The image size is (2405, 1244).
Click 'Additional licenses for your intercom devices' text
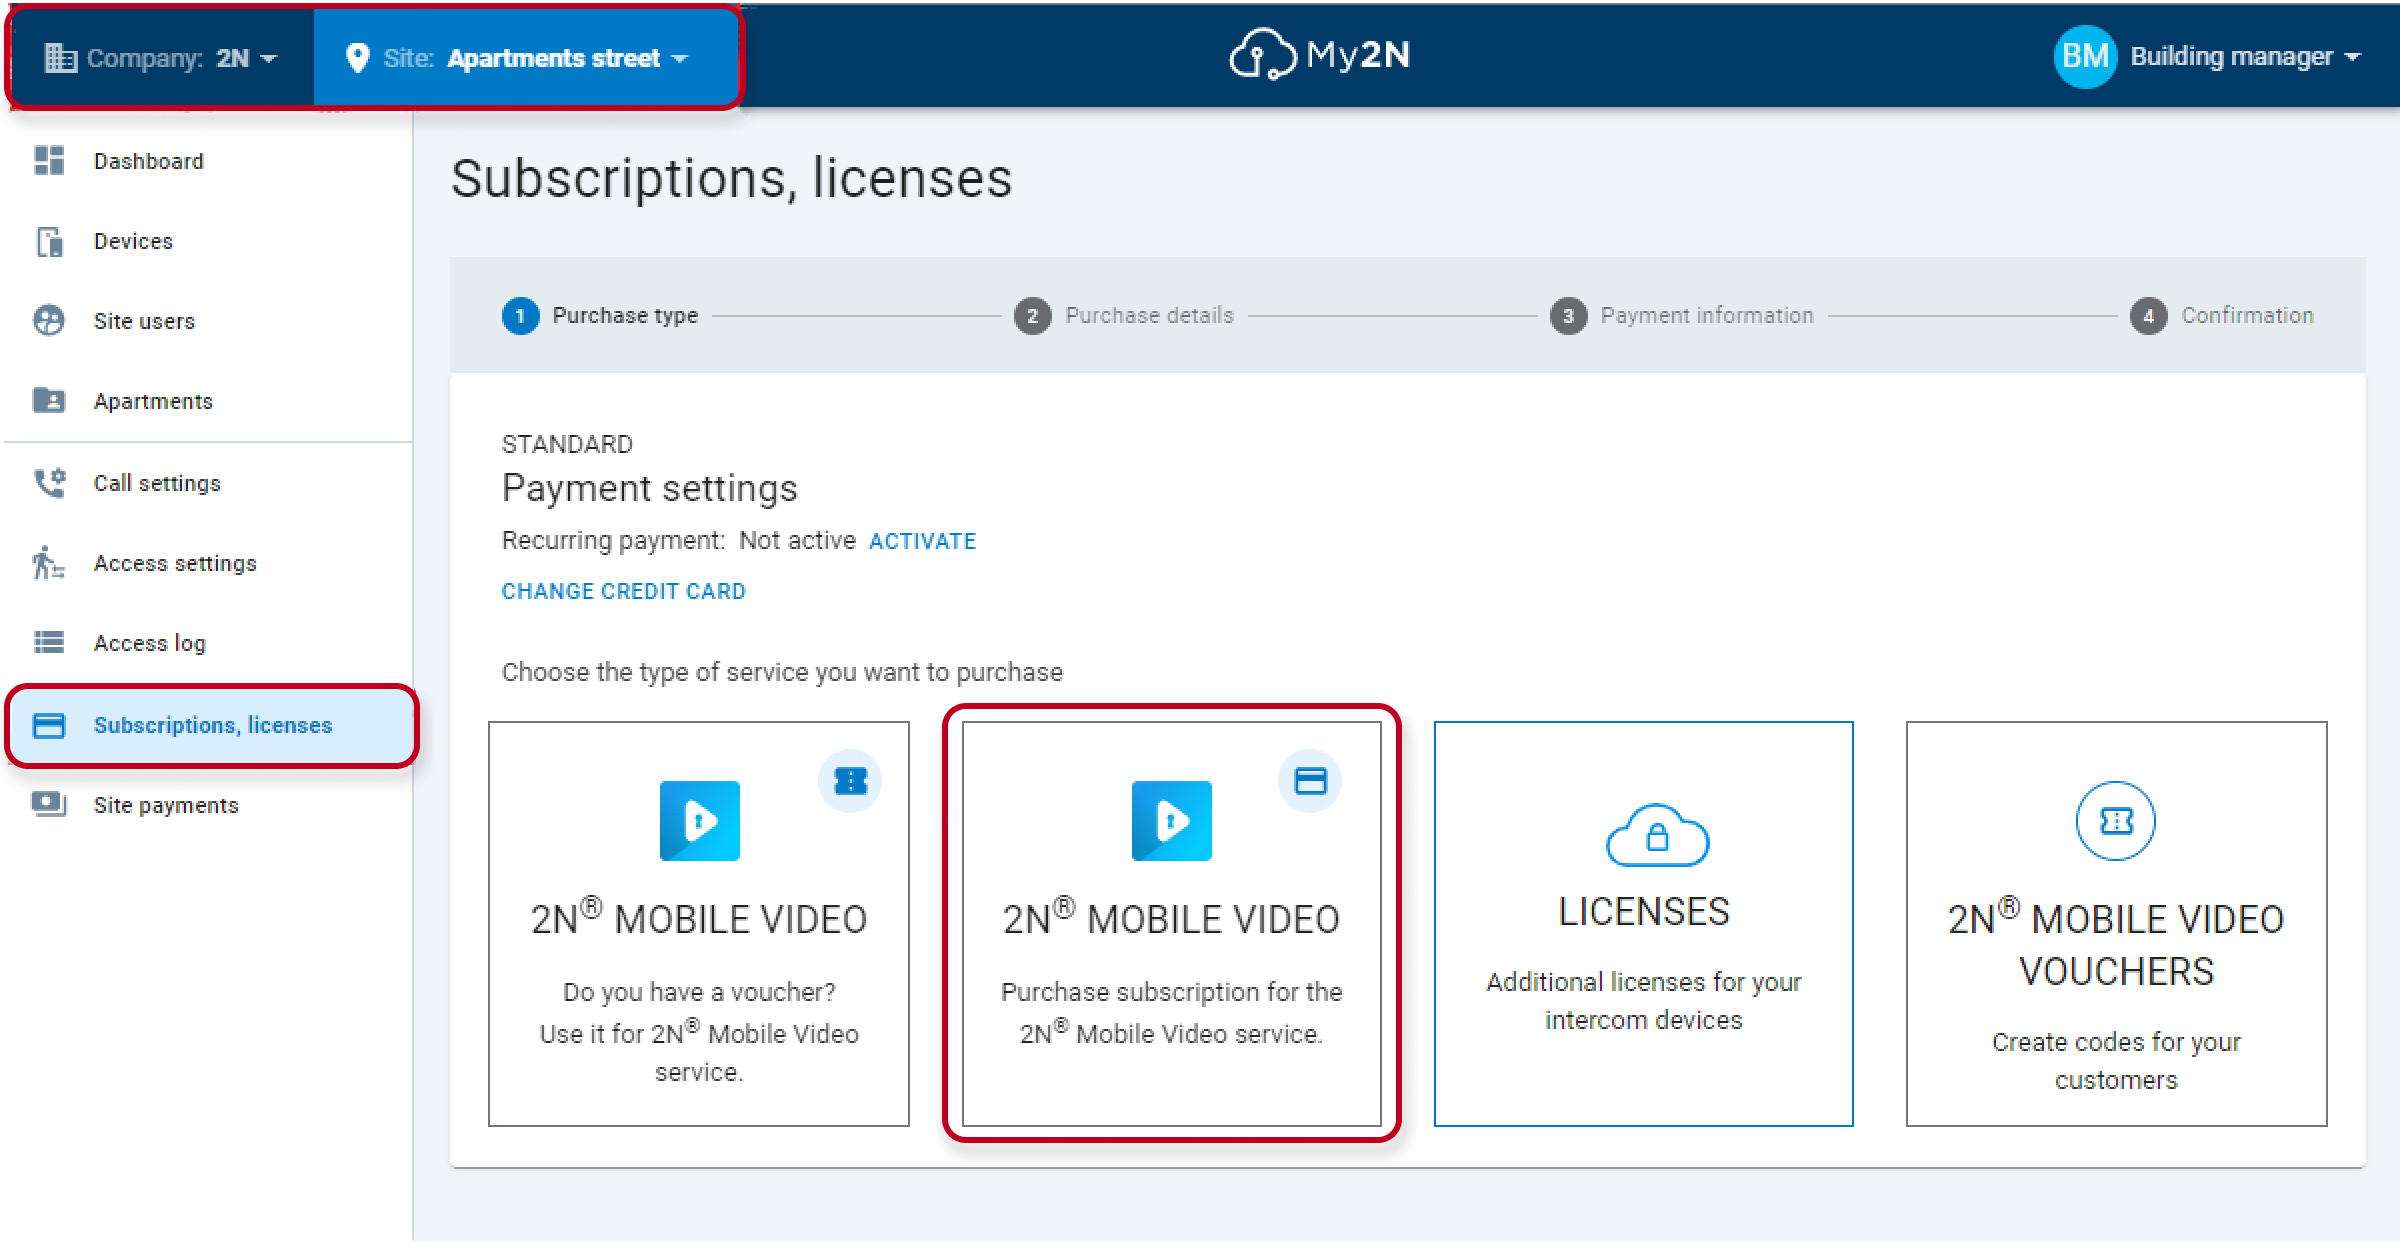(x=1643, y=1001)
